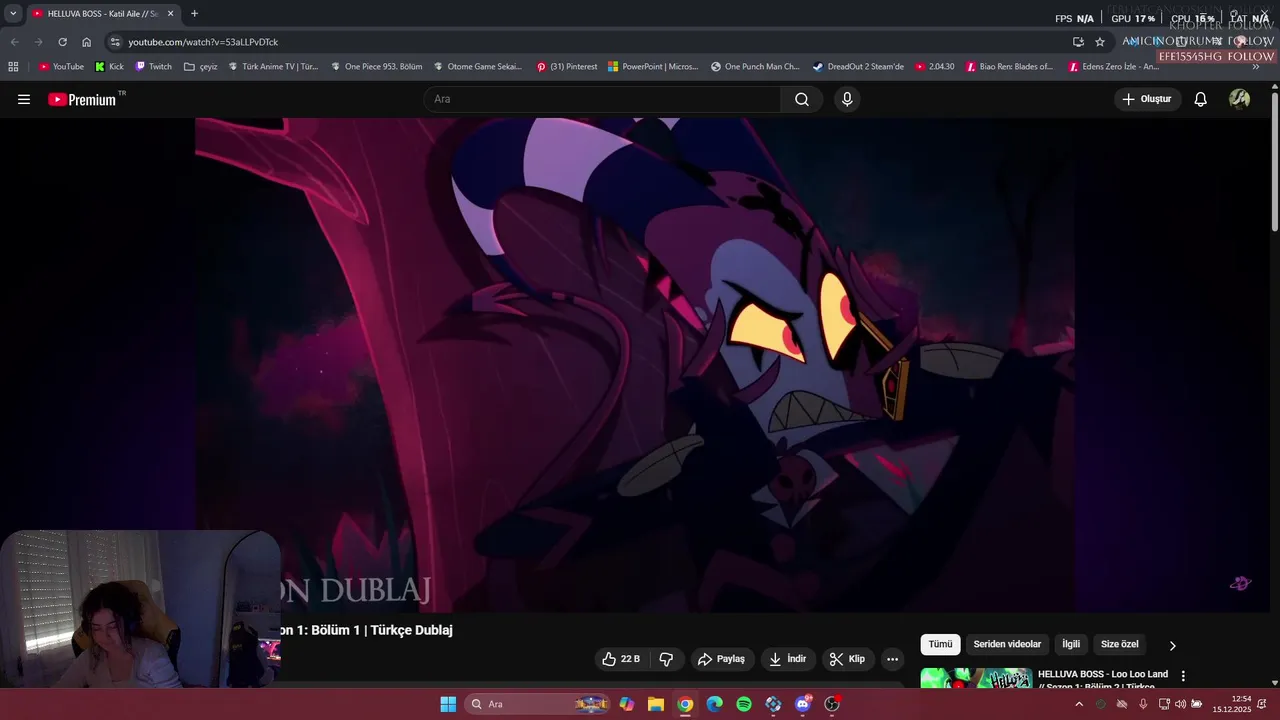Open Biao Ren: Blades bookmark
The width and height of the screenshot is (1280, 720).
click(1009, 67)
